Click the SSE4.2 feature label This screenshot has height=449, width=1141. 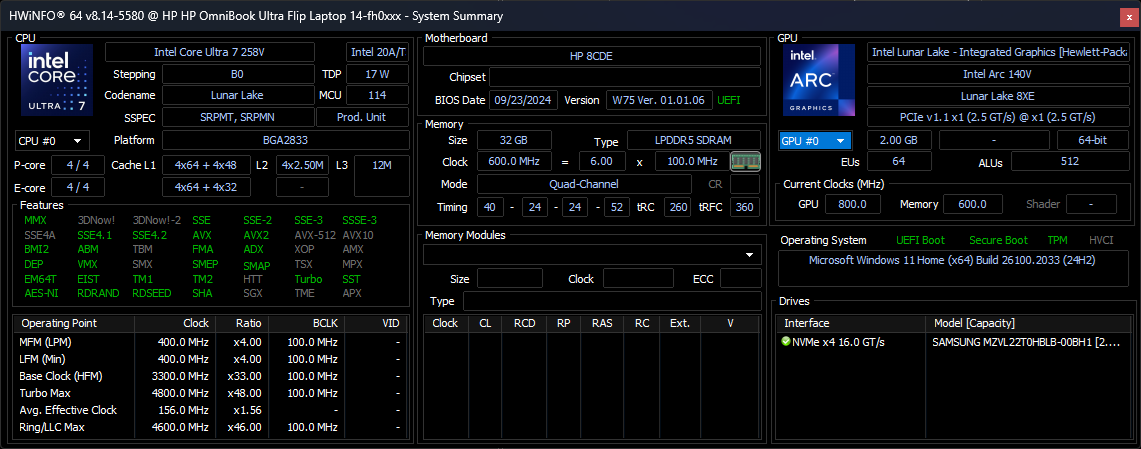pyautogui.click(x=149, y=235)
